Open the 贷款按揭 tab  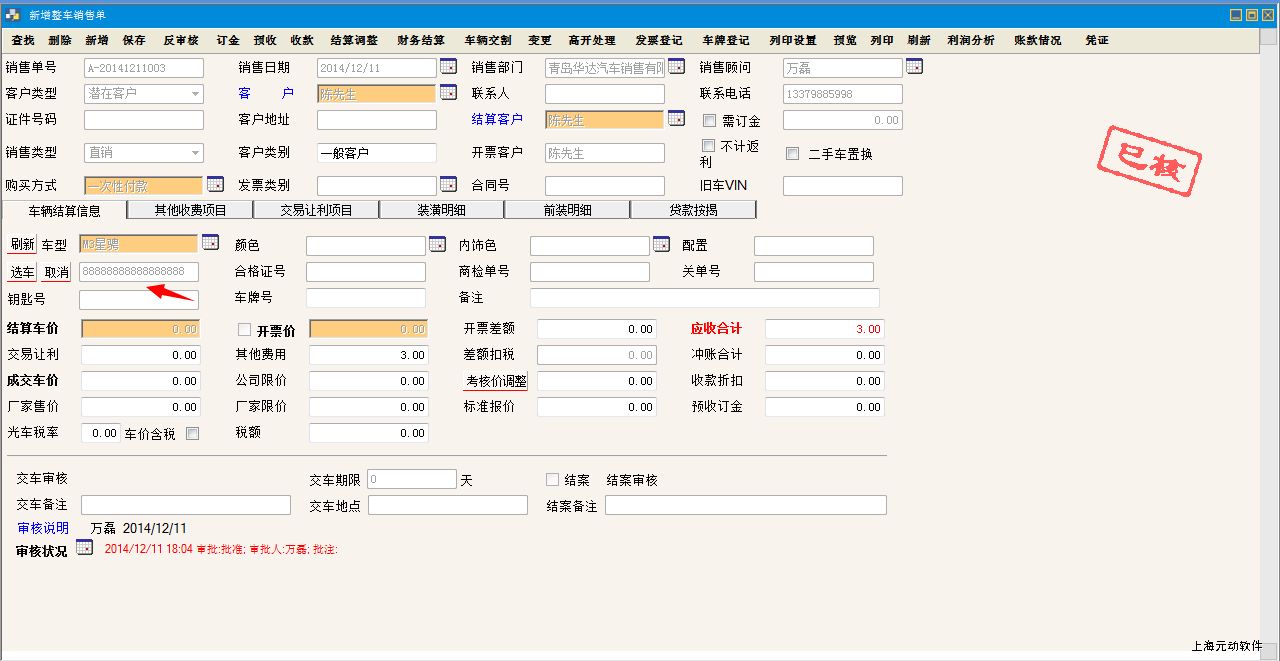tap(693, 210)
